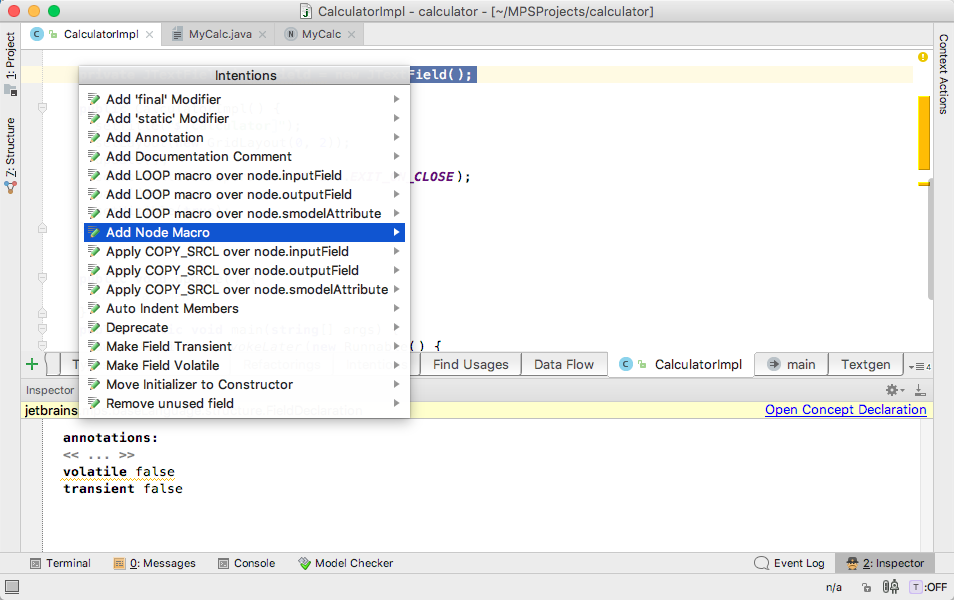This screenshot has width=954, height=600.
Task: Toggle the volatile false value in Inspector
Action: [x=155, y=472]
